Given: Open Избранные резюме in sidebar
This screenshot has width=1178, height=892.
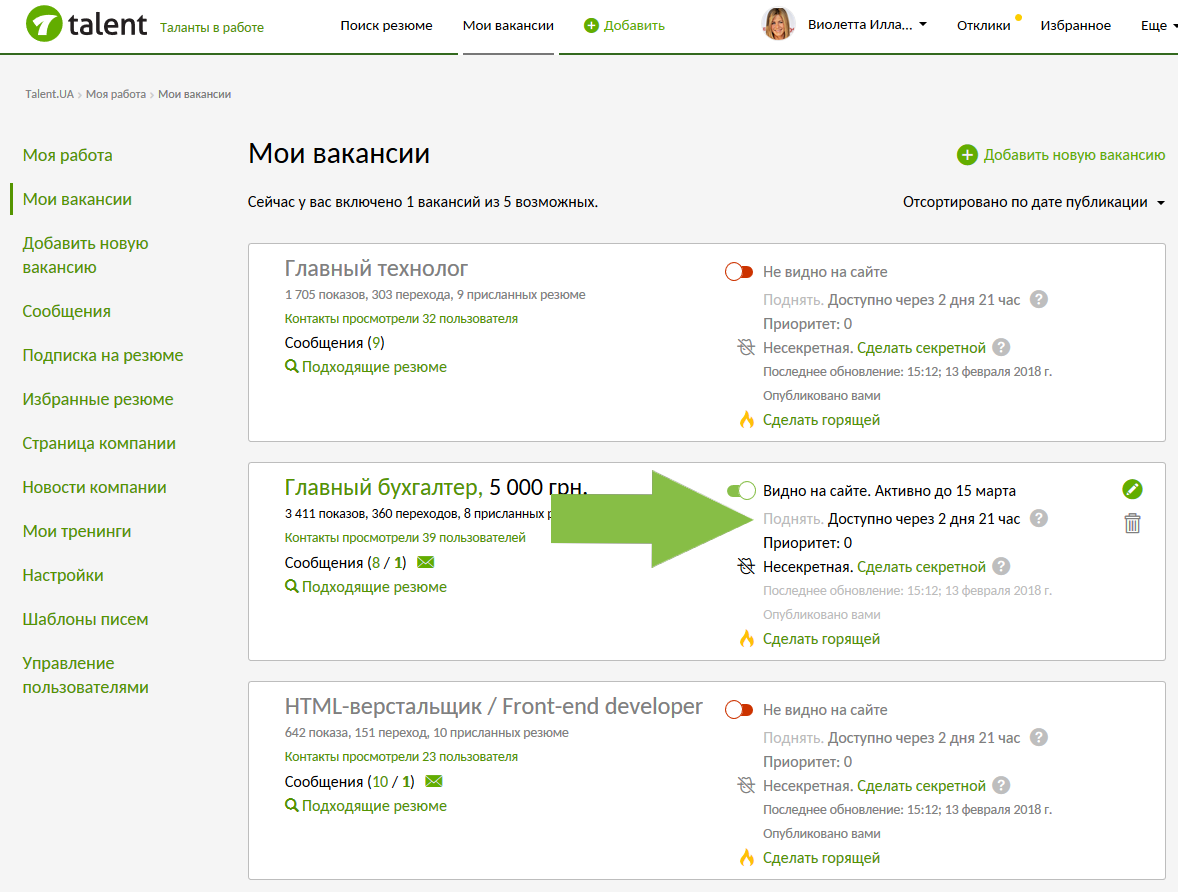Looking at the screenshot, I should pos(98,399).
